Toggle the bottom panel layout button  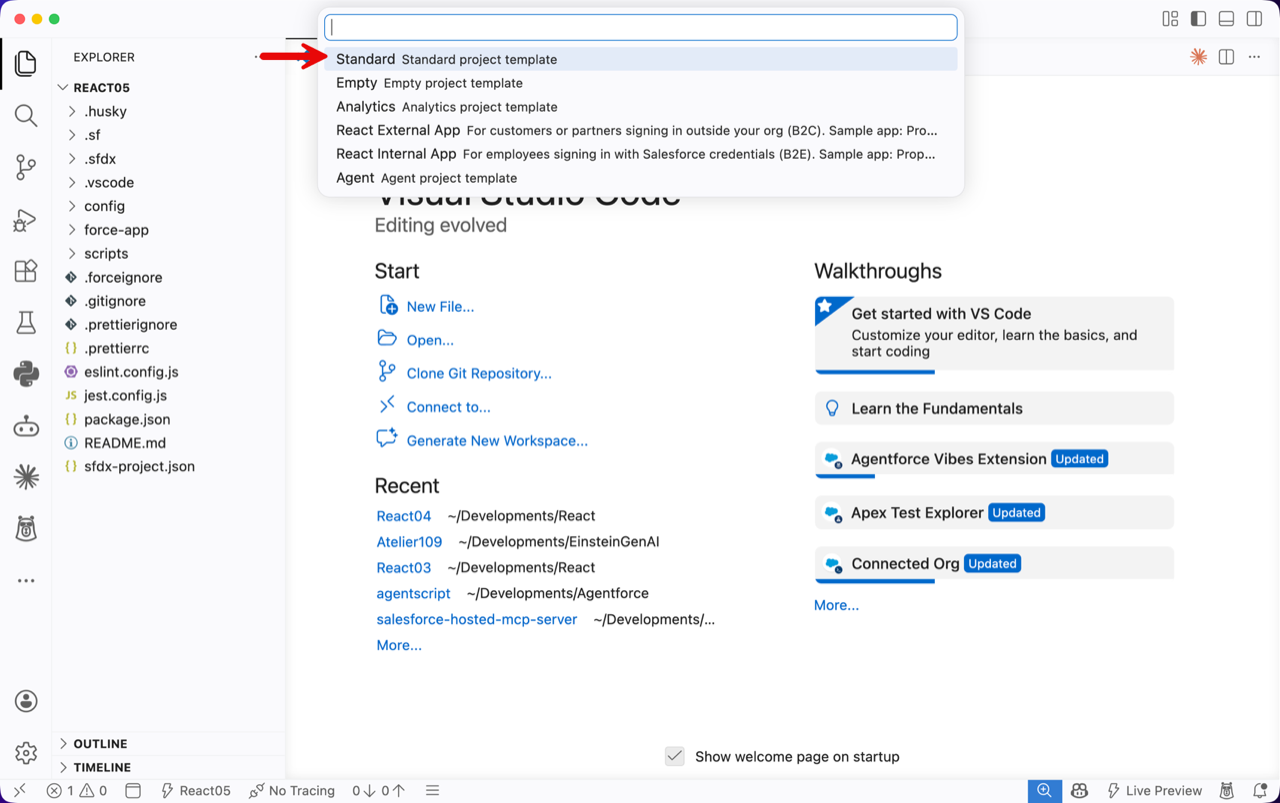tap(1226, 19)
